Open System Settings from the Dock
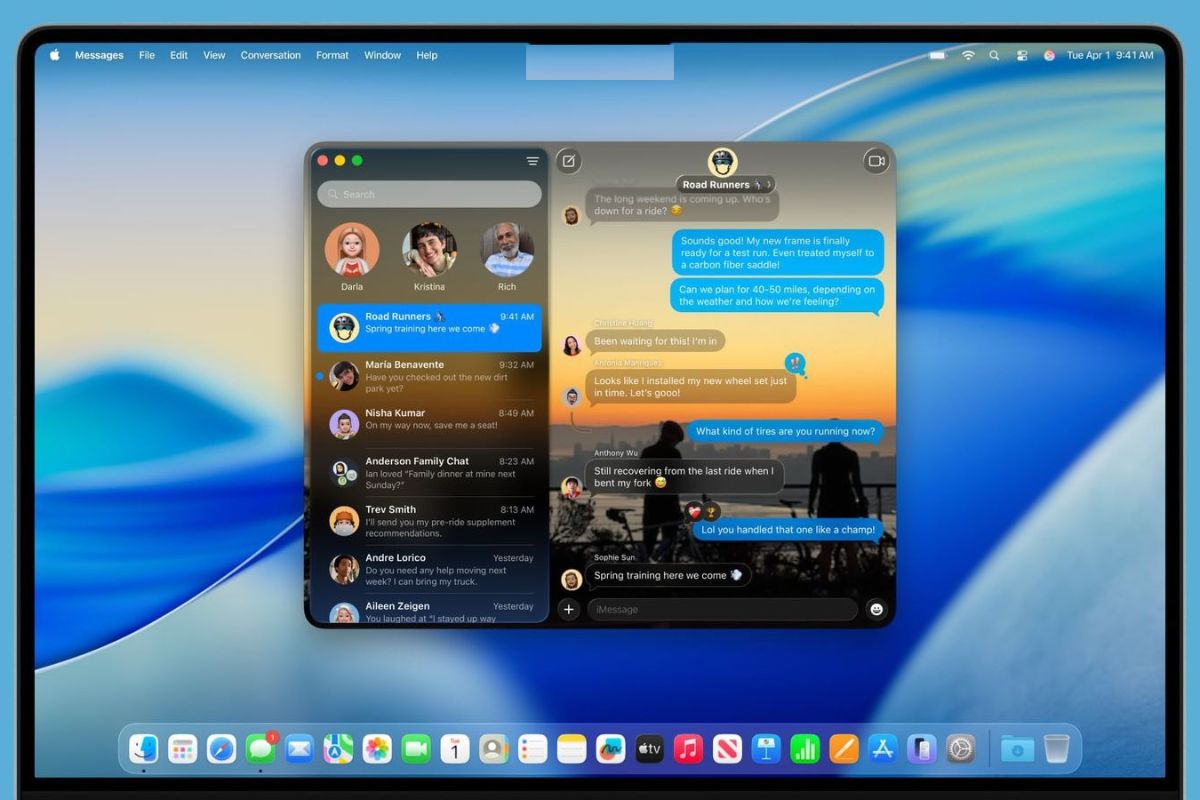This screenshot has width=1200, height=800. pos(961,748)
